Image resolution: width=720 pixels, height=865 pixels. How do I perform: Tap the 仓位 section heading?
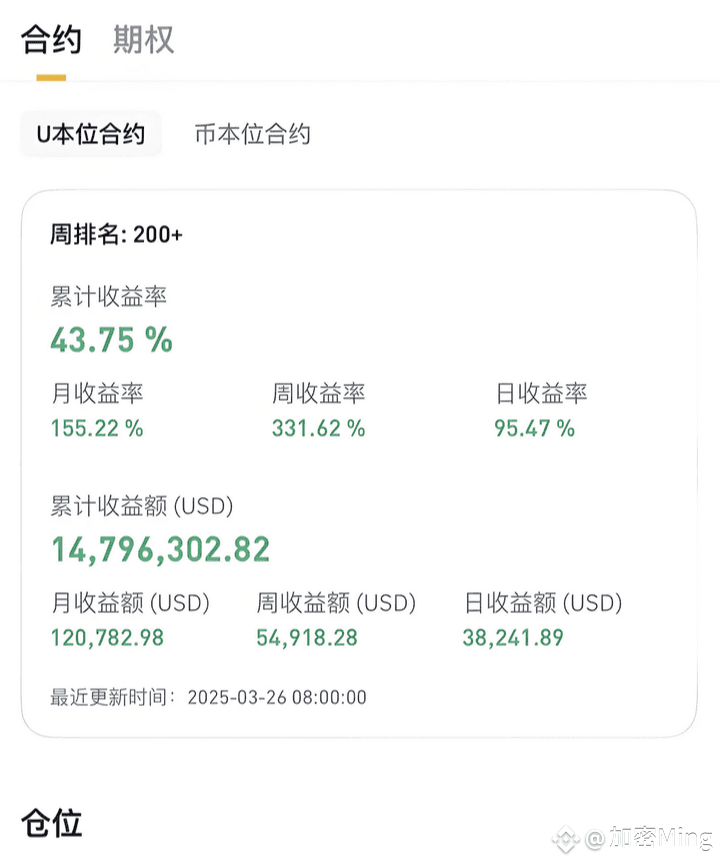[51, 823]
